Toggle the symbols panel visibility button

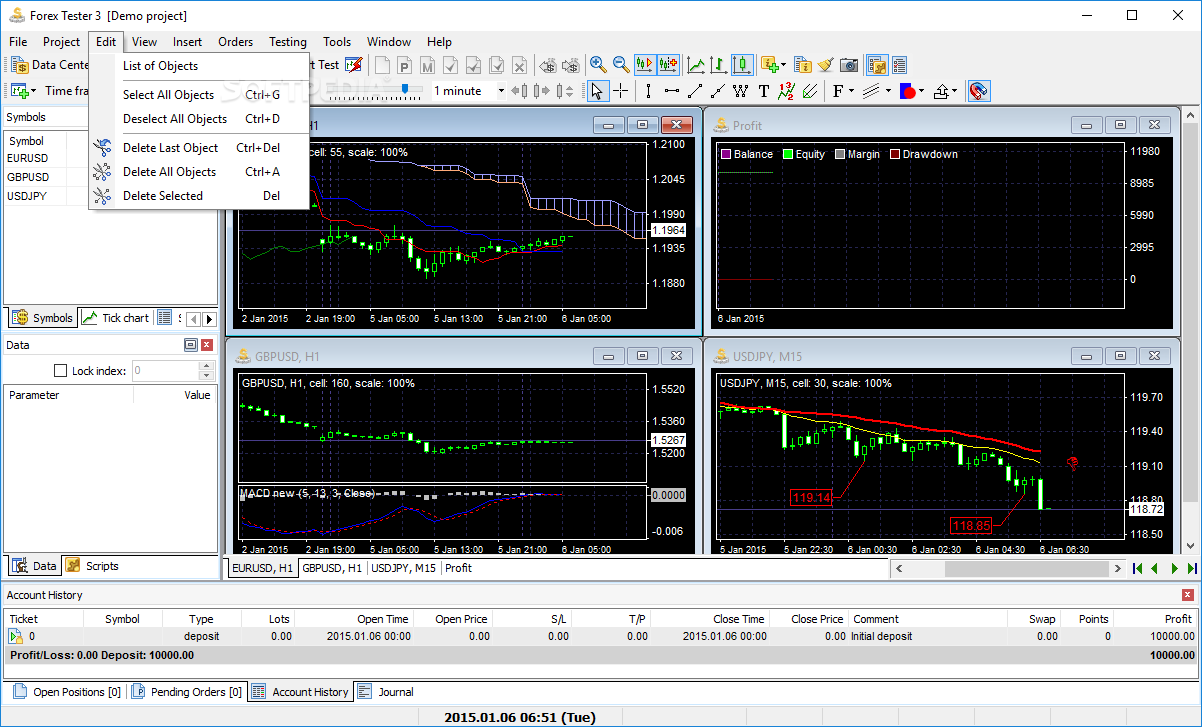pyautogui.click(x=877, y=65)
